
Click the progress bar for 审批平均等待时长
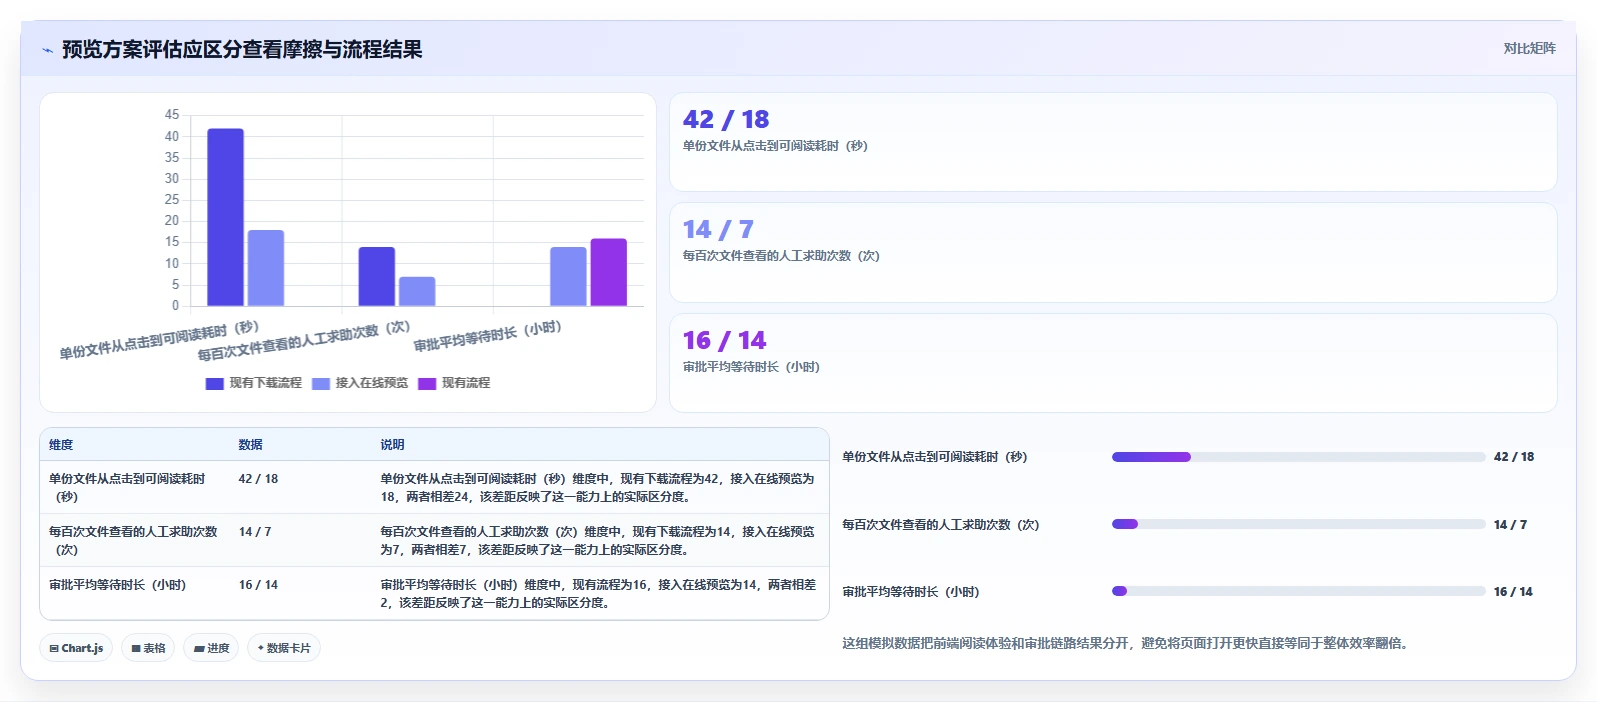1298,591
